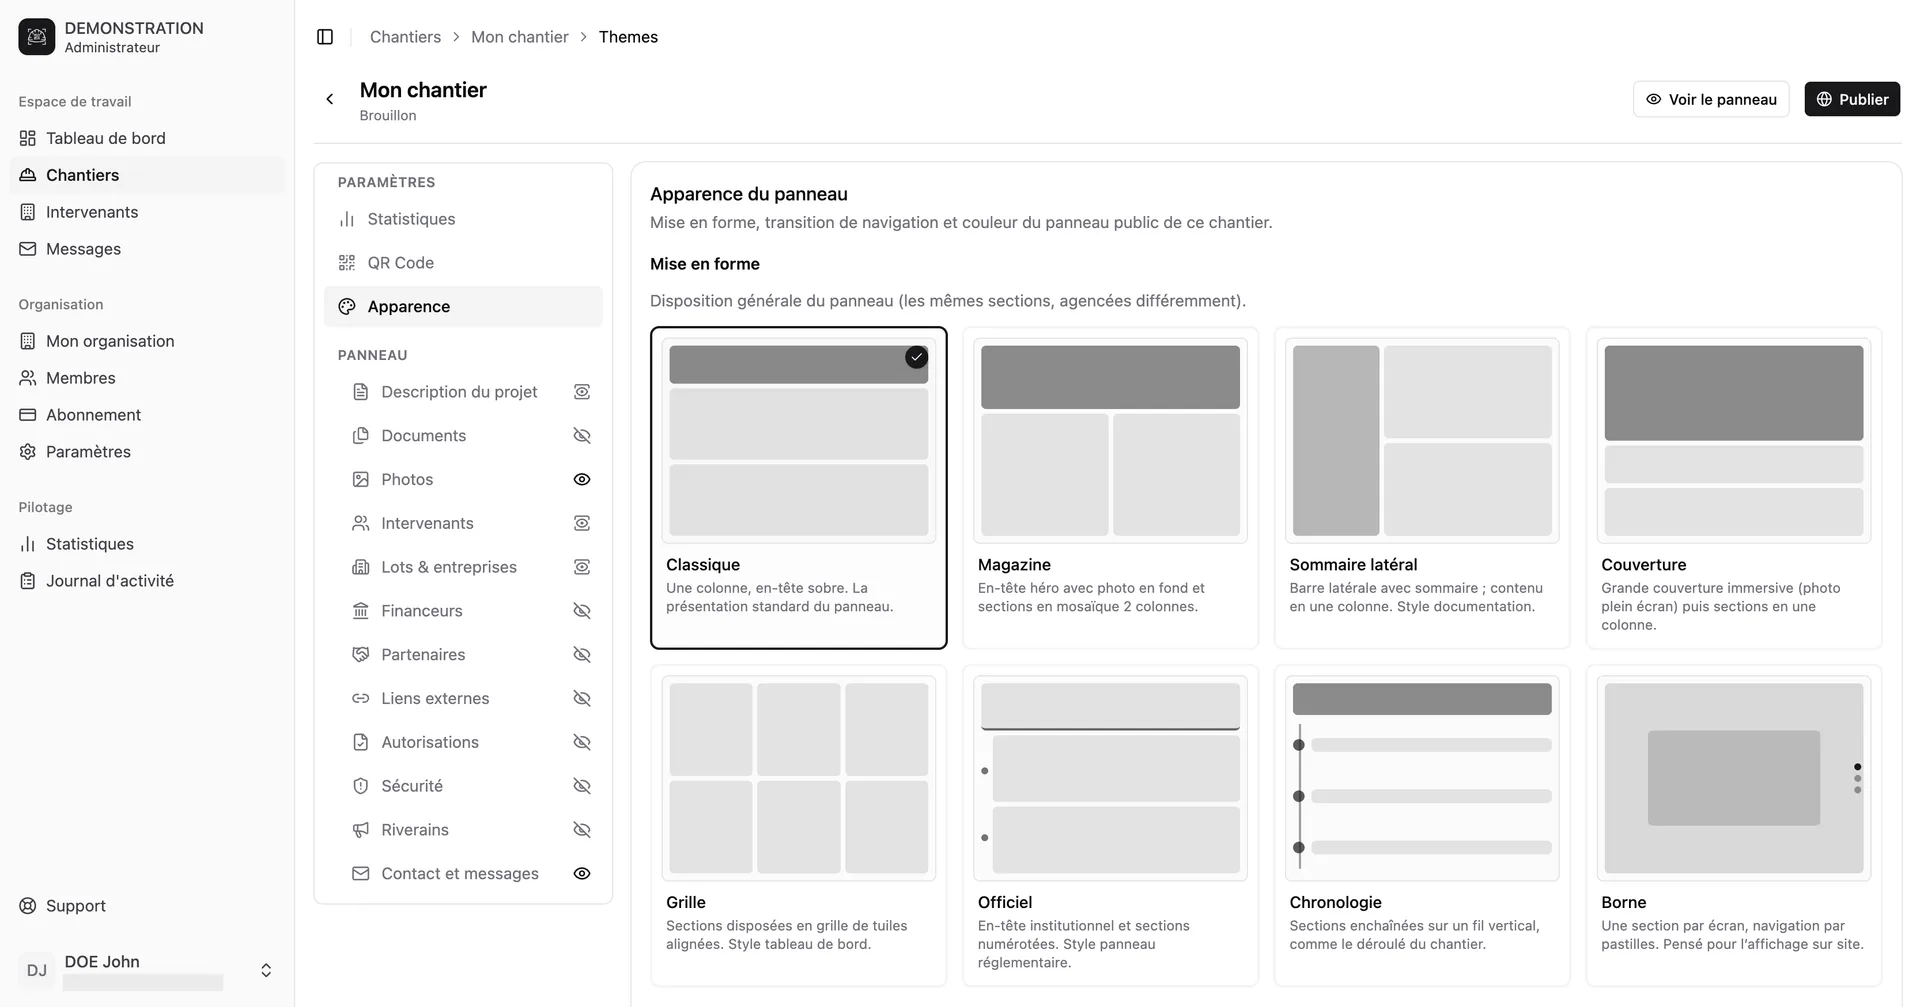This screenshot has height=1007, width=1920.
Task: Click the Paramètres gear icon
Action: pos(28,452)
